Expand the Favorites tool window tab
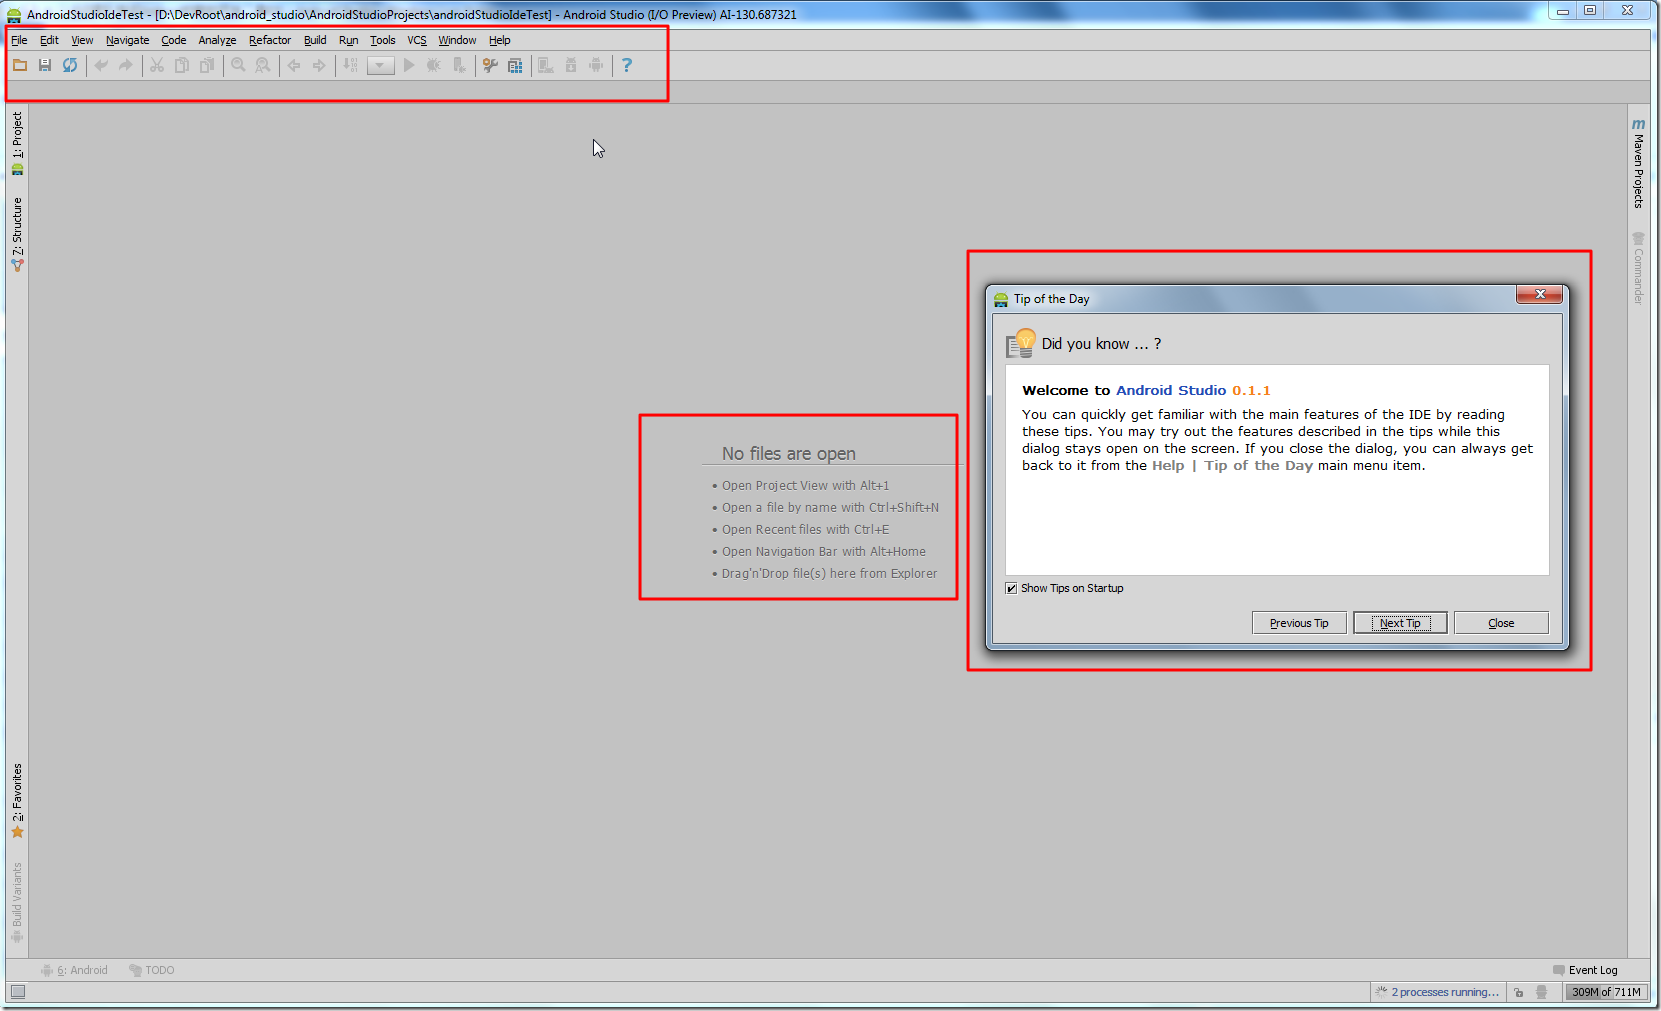Screen dimensions: 1661x1011 [x=17, y=800]
